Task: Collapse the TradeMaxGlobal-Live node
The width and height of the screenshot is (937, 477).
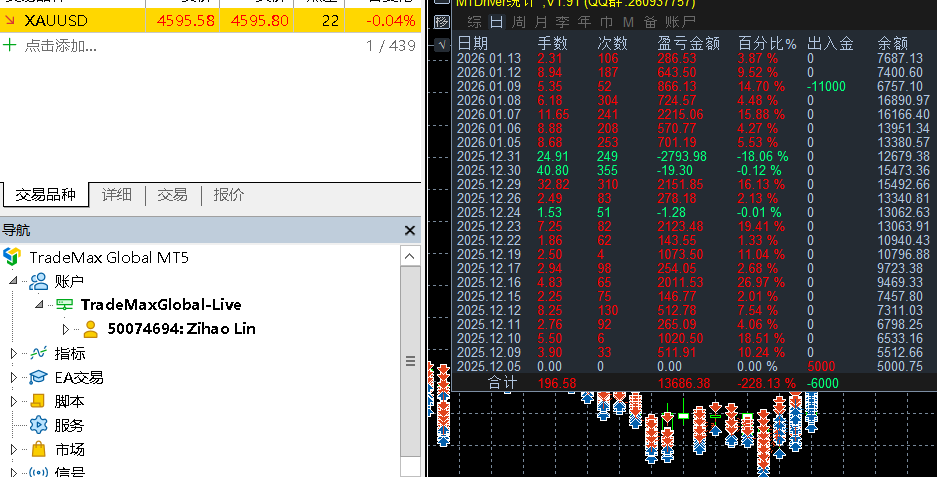Action: [x=39, y=304]
